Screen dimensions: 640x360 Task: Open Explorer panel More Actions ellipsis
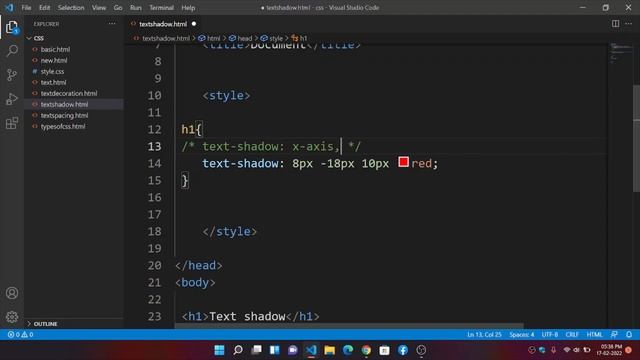tap(112, 24)
